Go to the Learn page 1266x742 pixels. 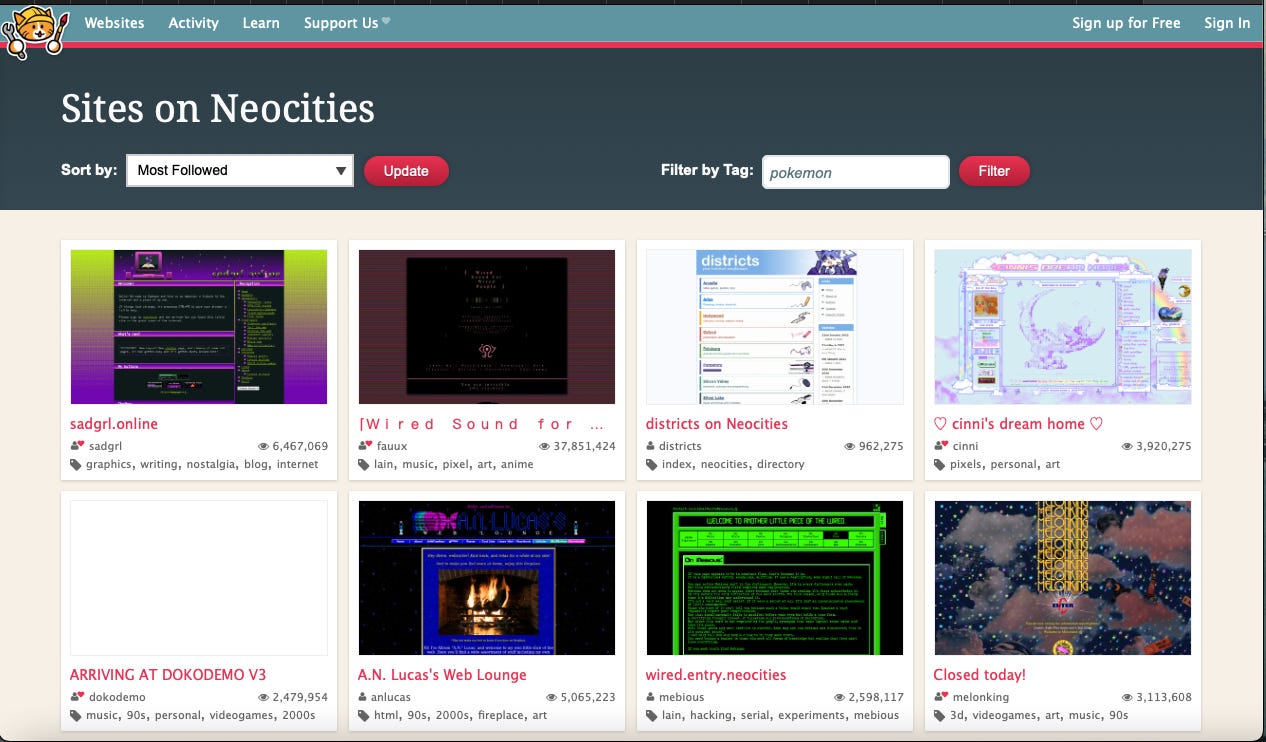point(261,22)
